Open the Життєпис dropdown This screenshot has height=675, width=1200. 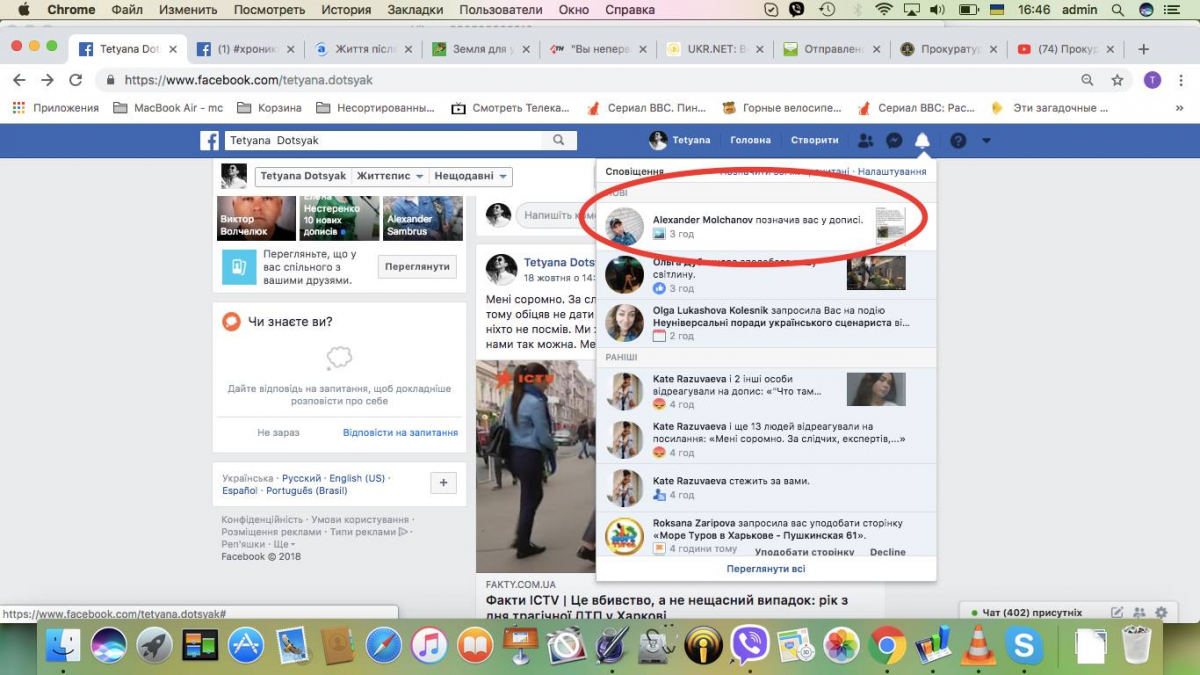pyautogui.click(x=390, y=176)
